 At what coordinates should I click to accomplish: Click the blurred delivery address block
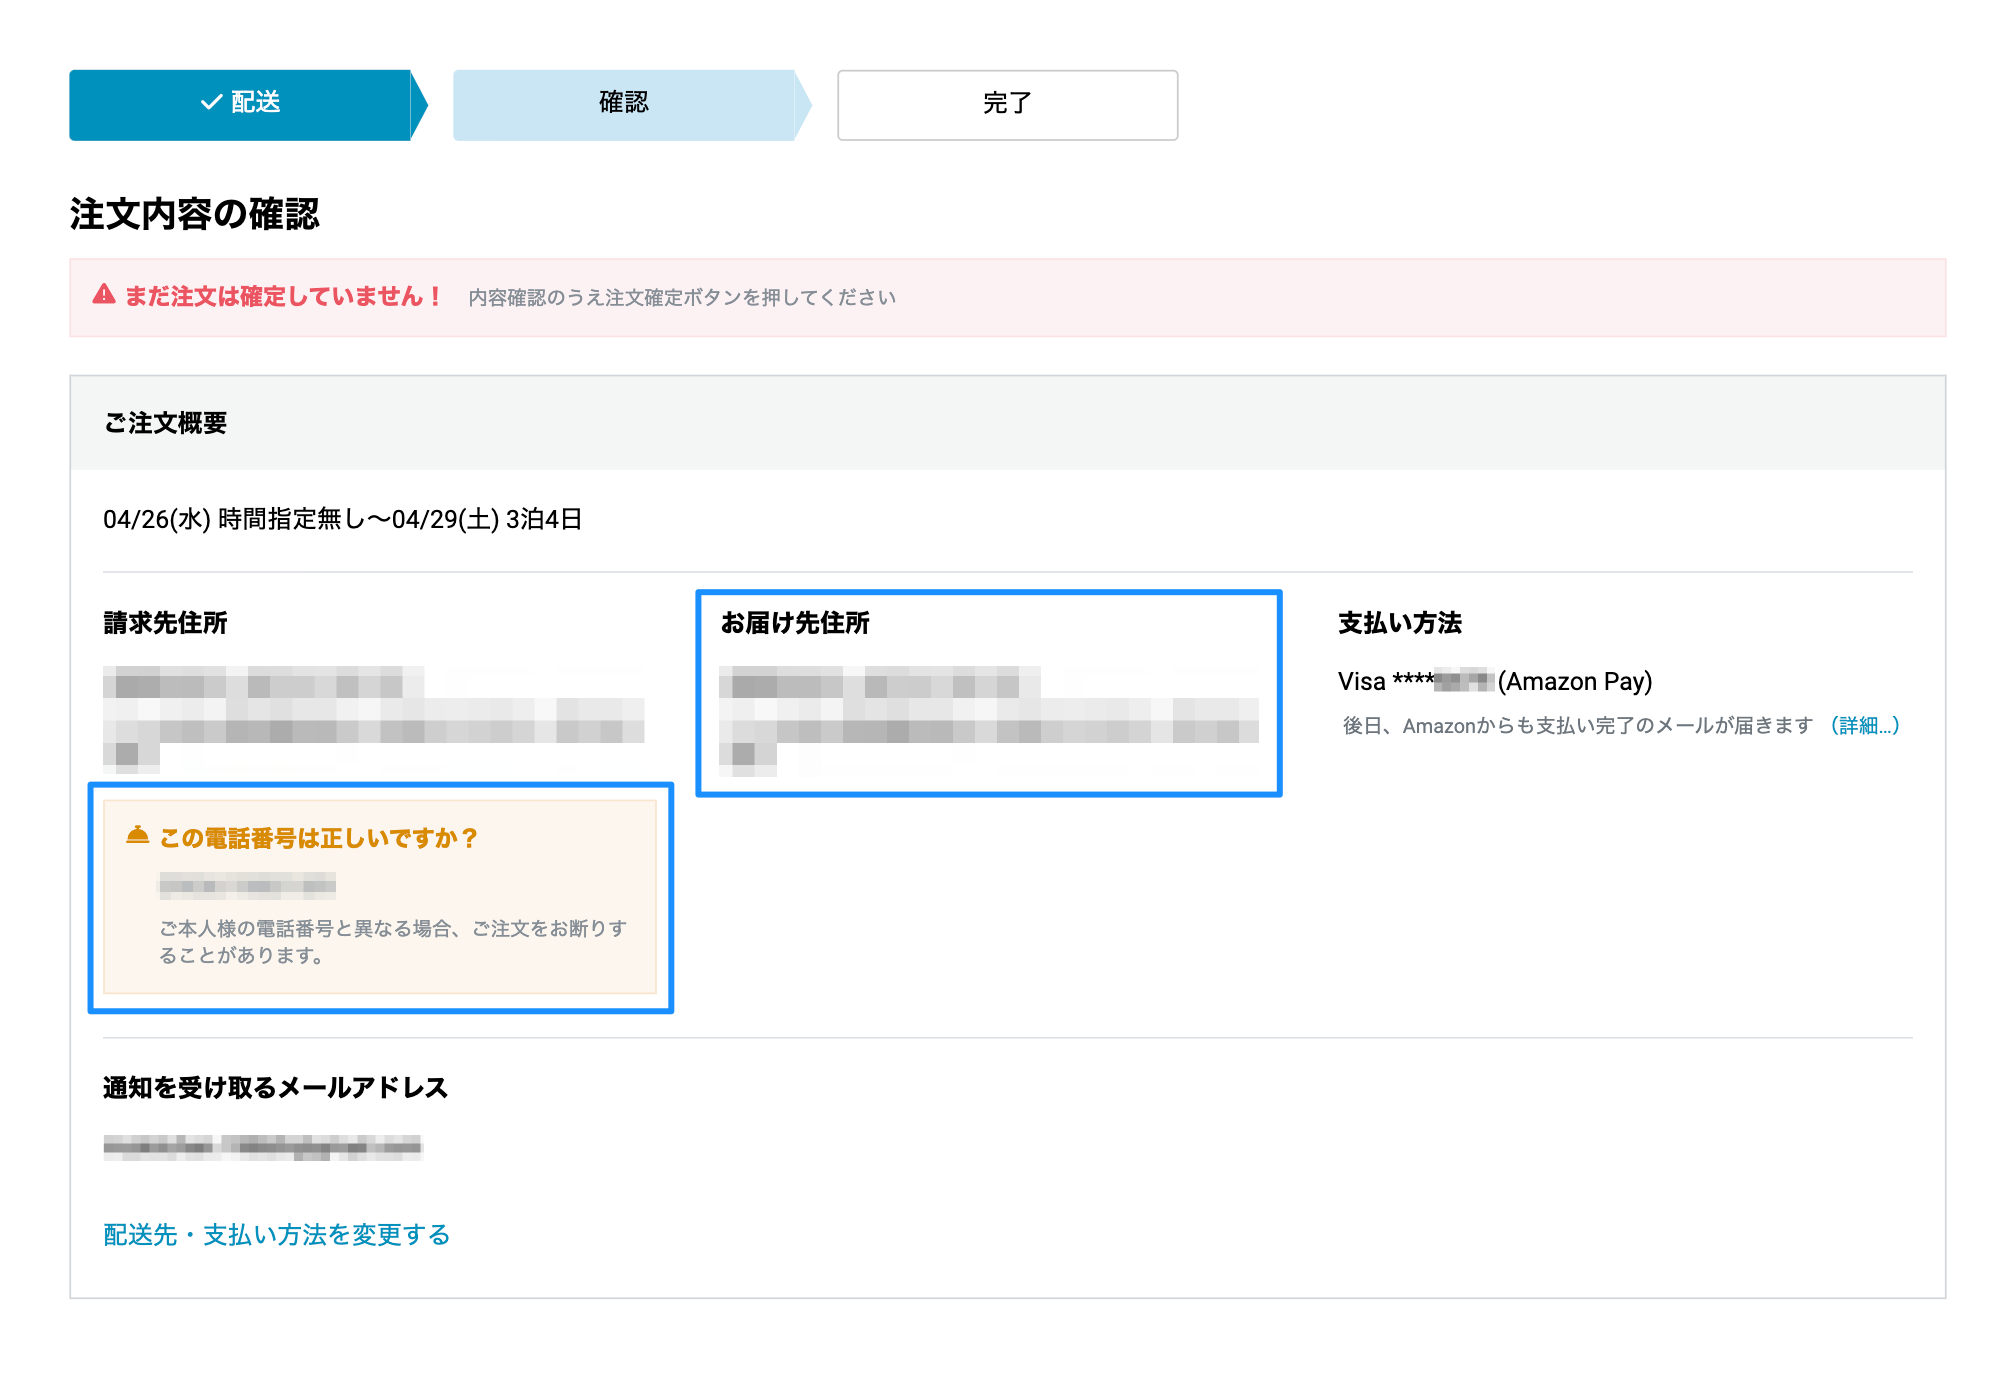pos(989,720)
